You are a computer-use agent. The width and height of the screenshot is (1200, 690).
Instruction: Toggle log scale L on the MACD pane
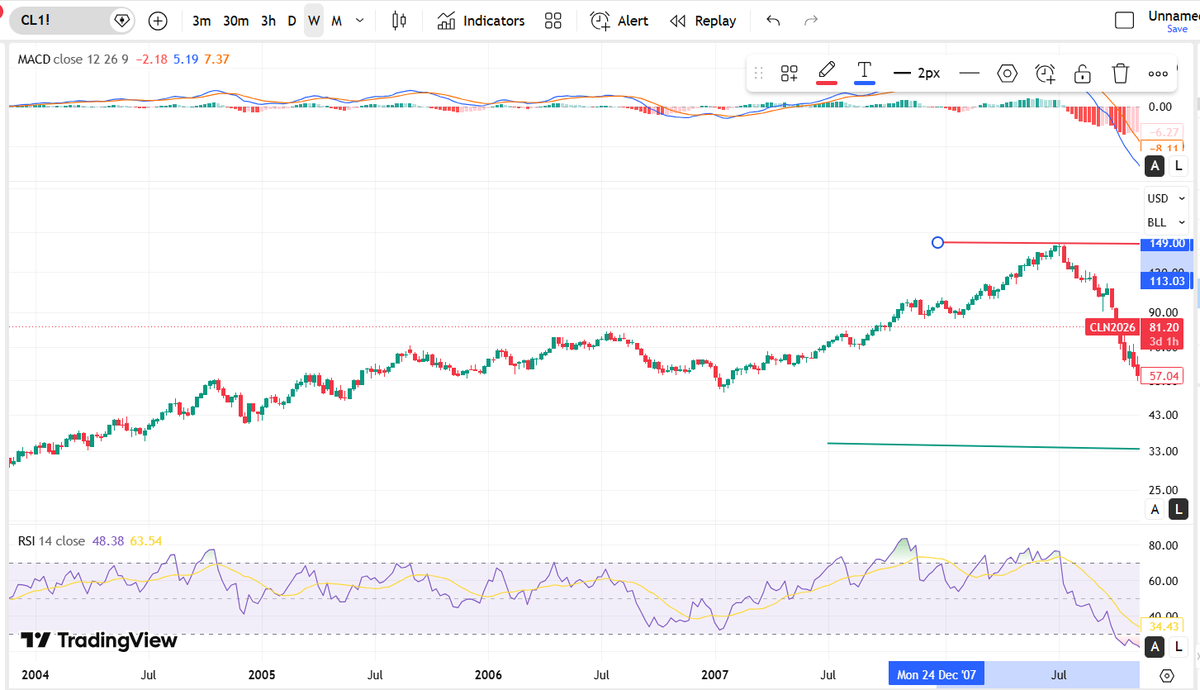1178,165
